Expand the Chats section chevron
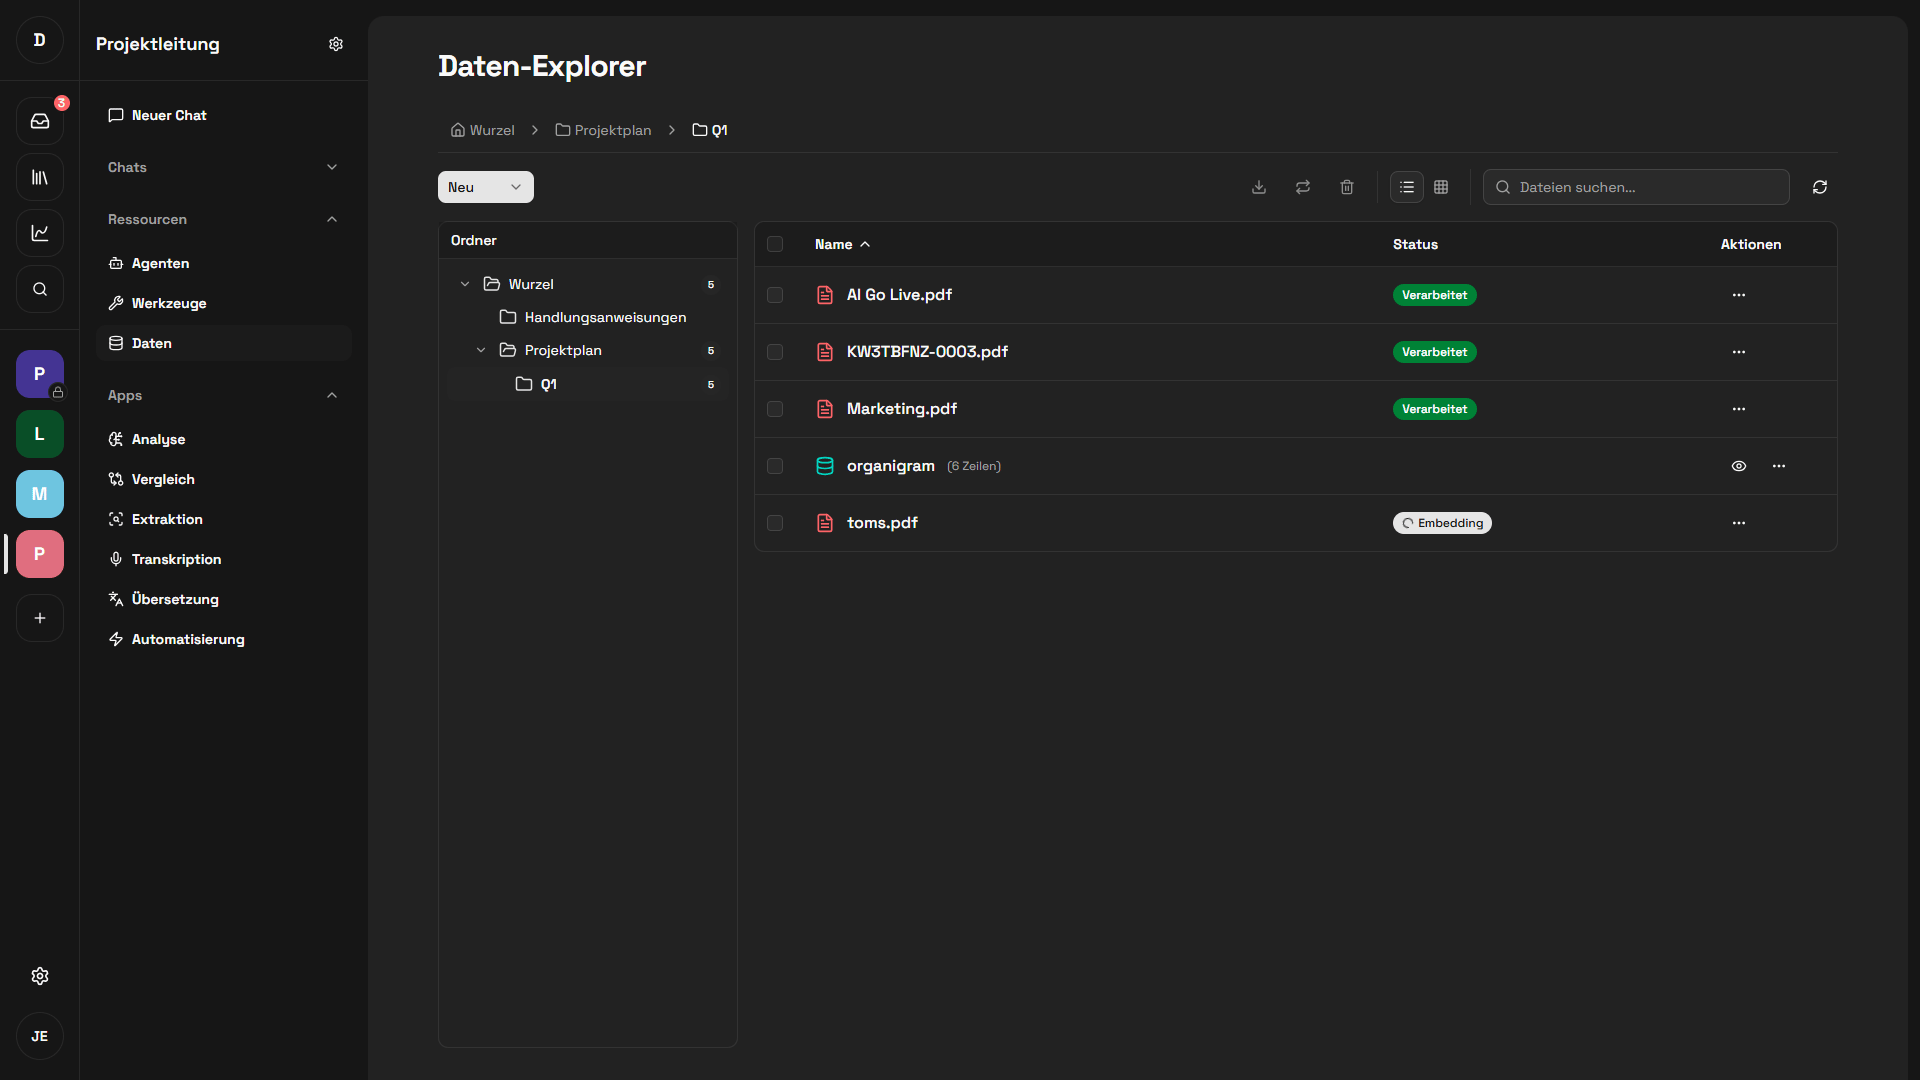Viewport: 1920px width, 1080px height. [x=332, y=167]
